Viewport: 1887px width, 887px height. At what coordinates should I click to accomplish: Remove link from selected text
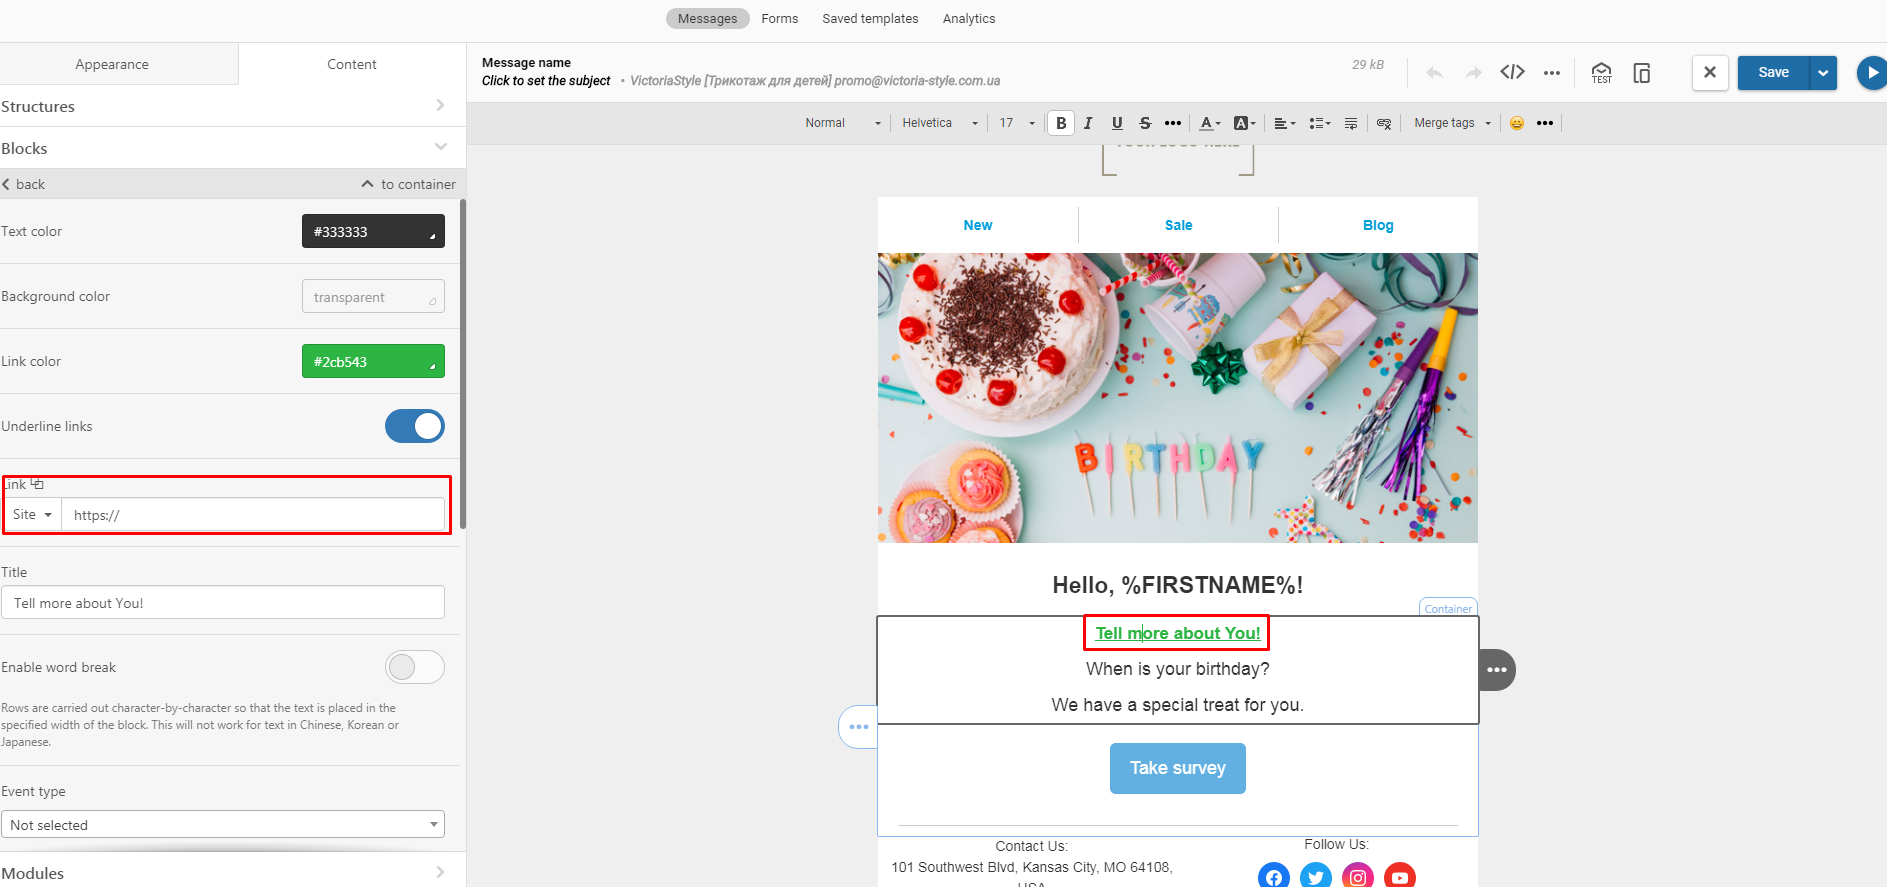[1384, 123]
